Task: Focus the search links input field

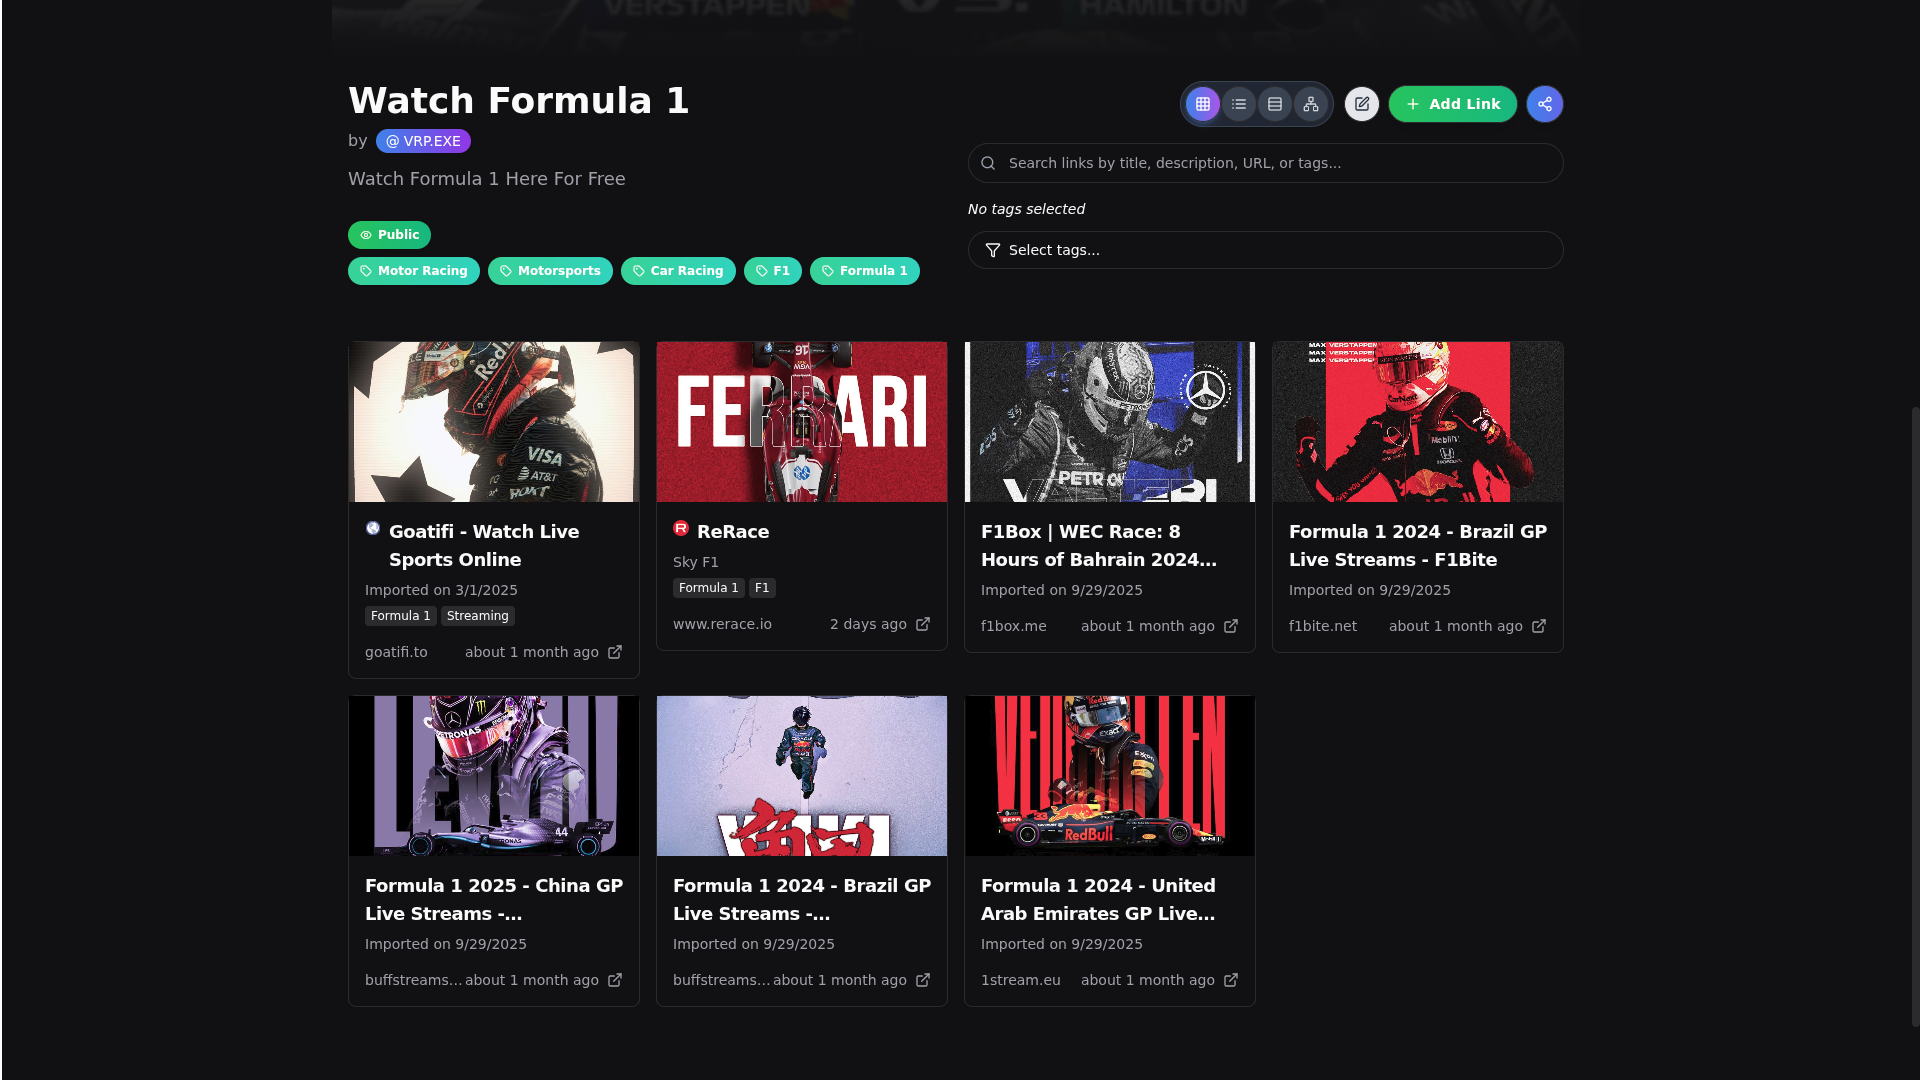Action: click(1266, 163)
